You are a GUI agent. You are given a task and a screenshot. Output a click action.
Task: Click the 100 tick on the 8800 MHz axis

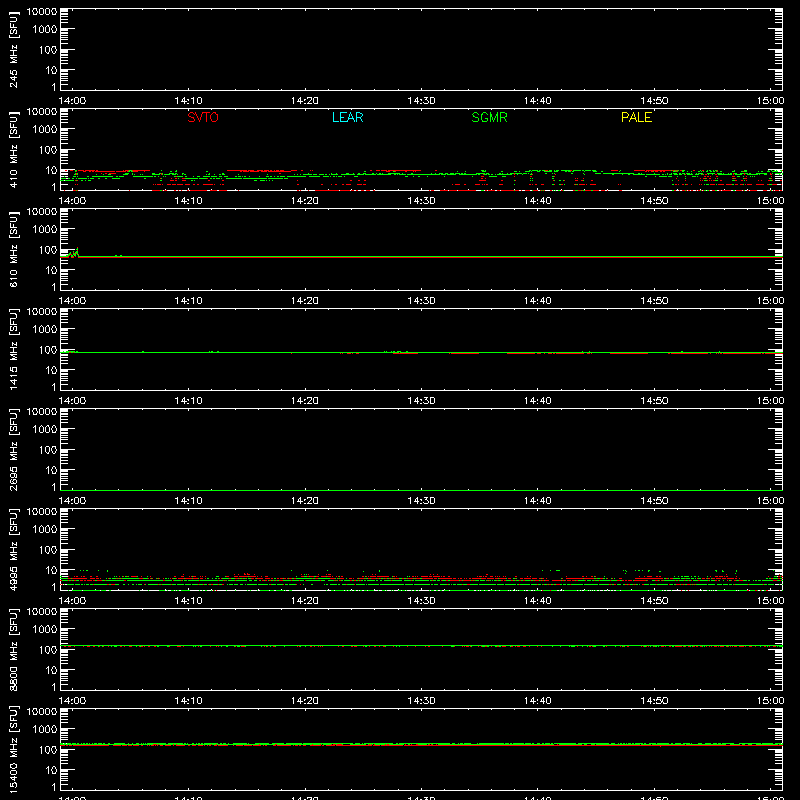48,650
